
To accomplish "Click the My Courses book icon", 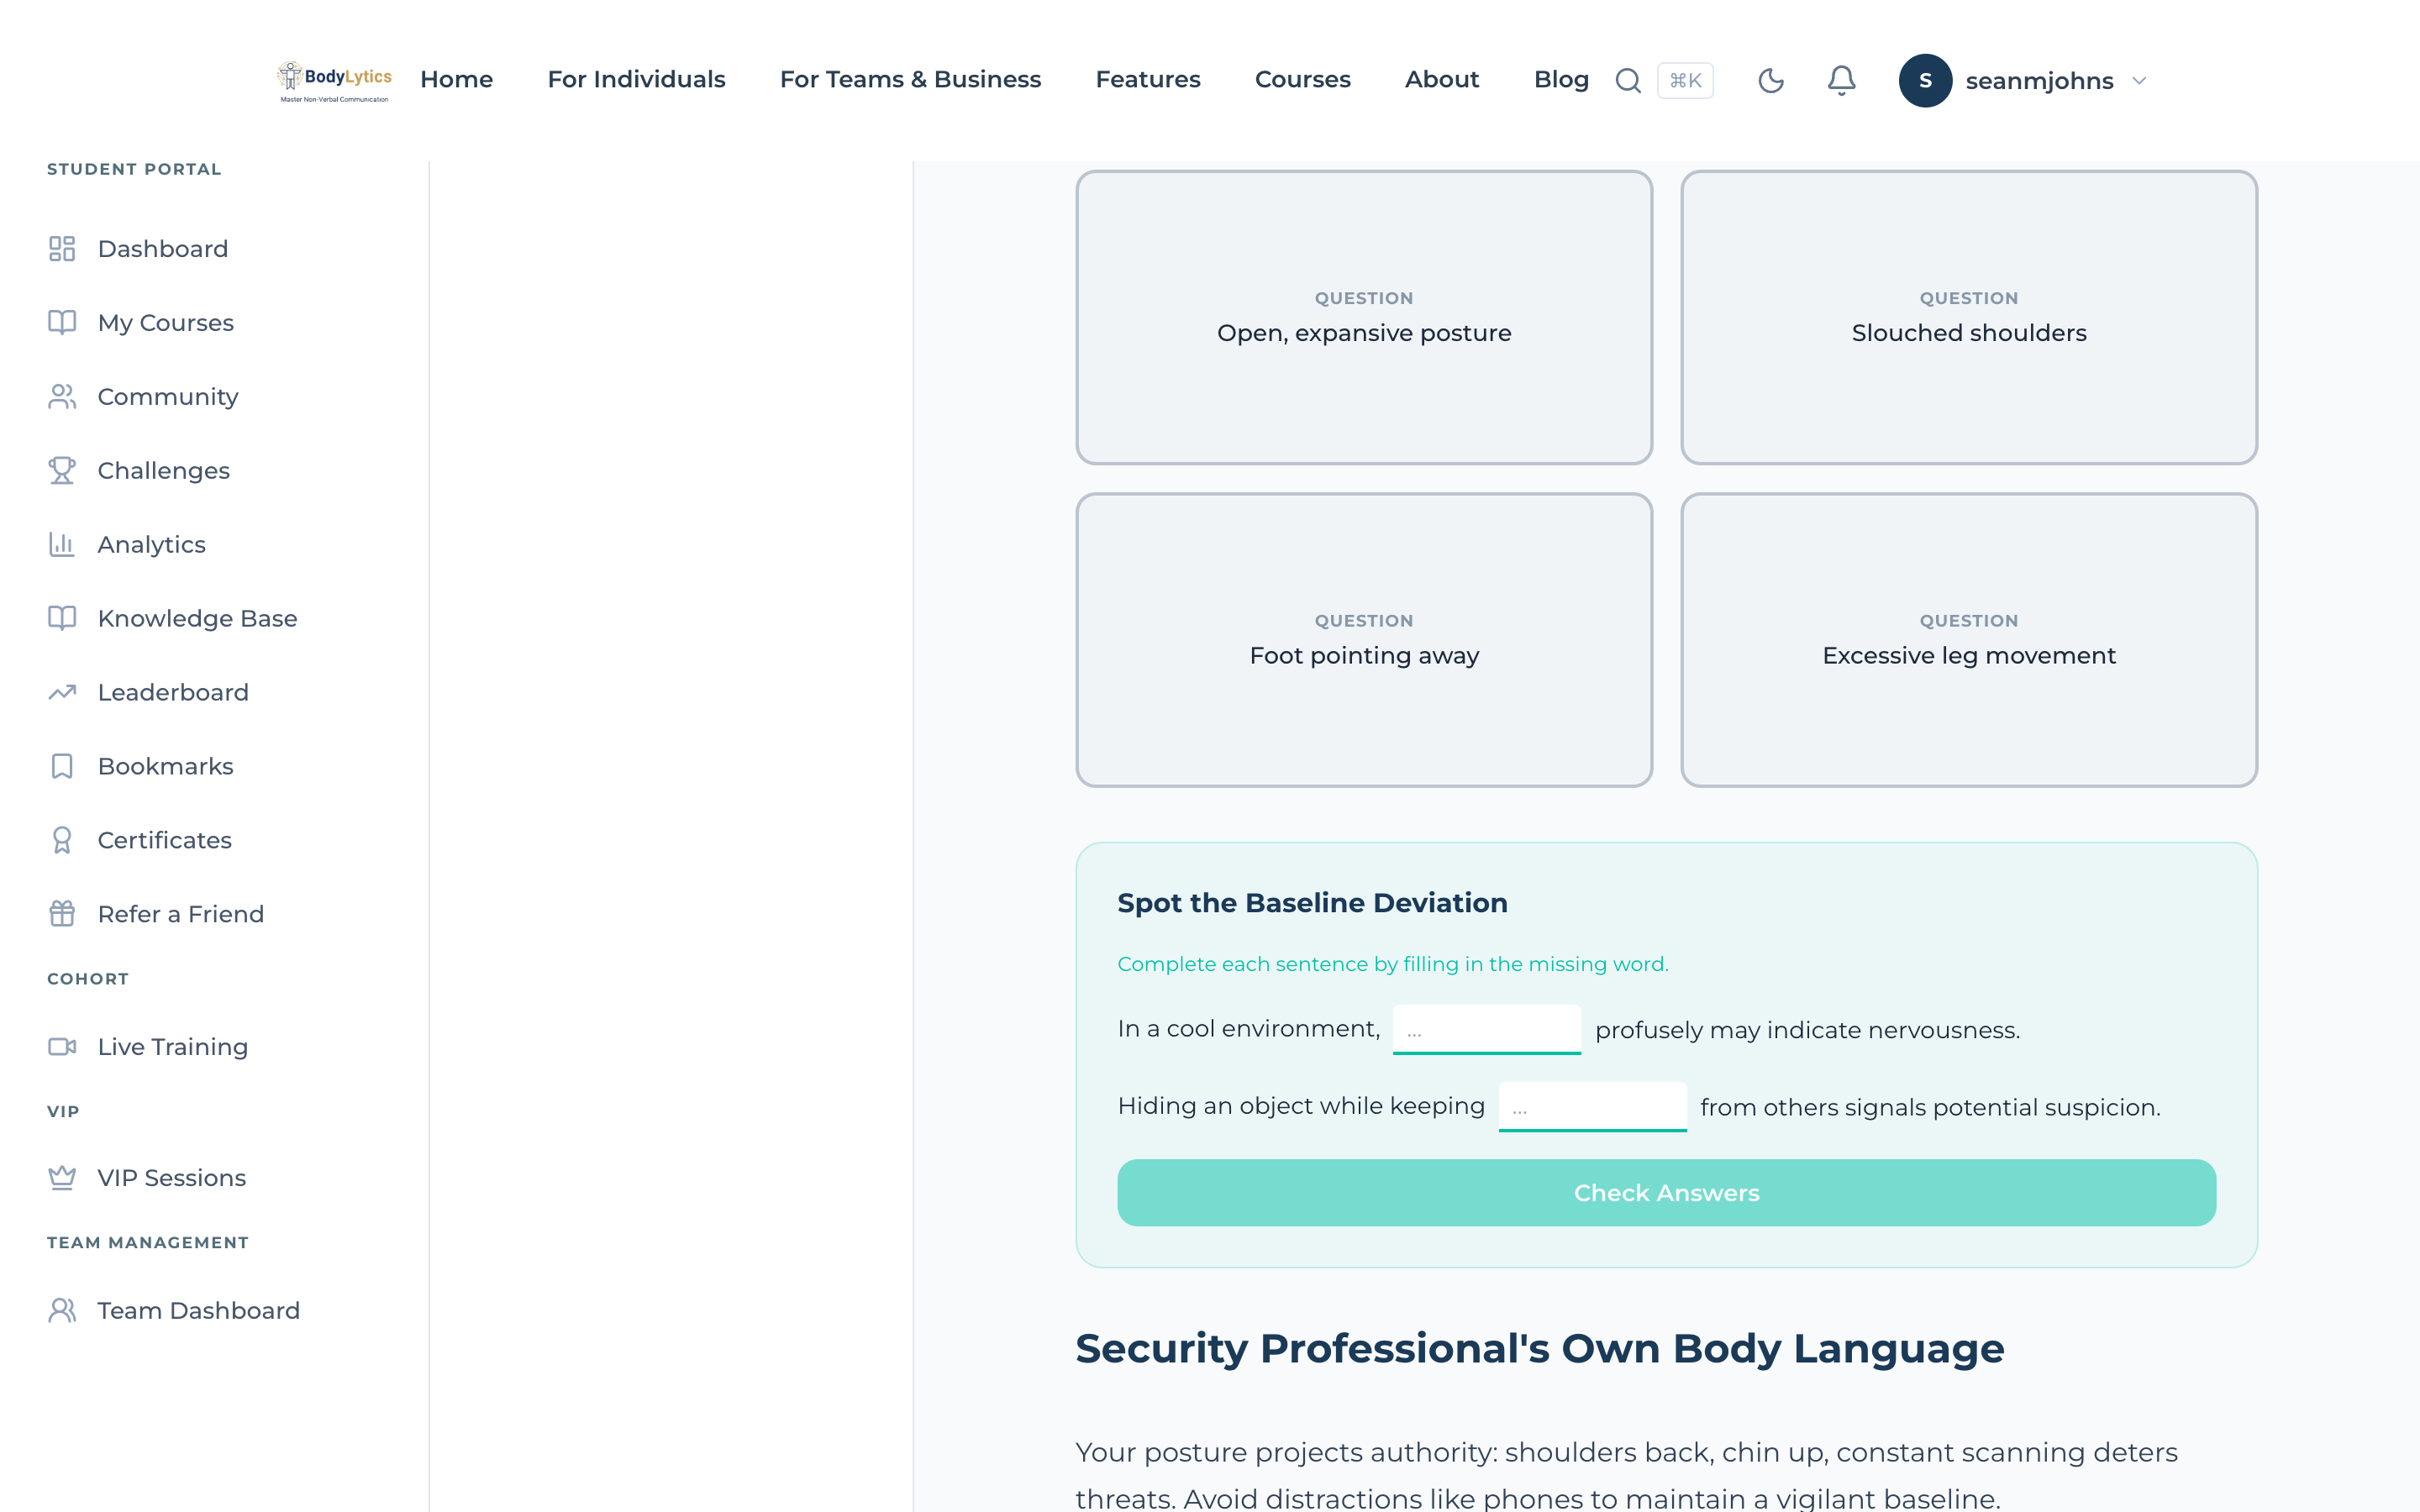I will (62, 323).
